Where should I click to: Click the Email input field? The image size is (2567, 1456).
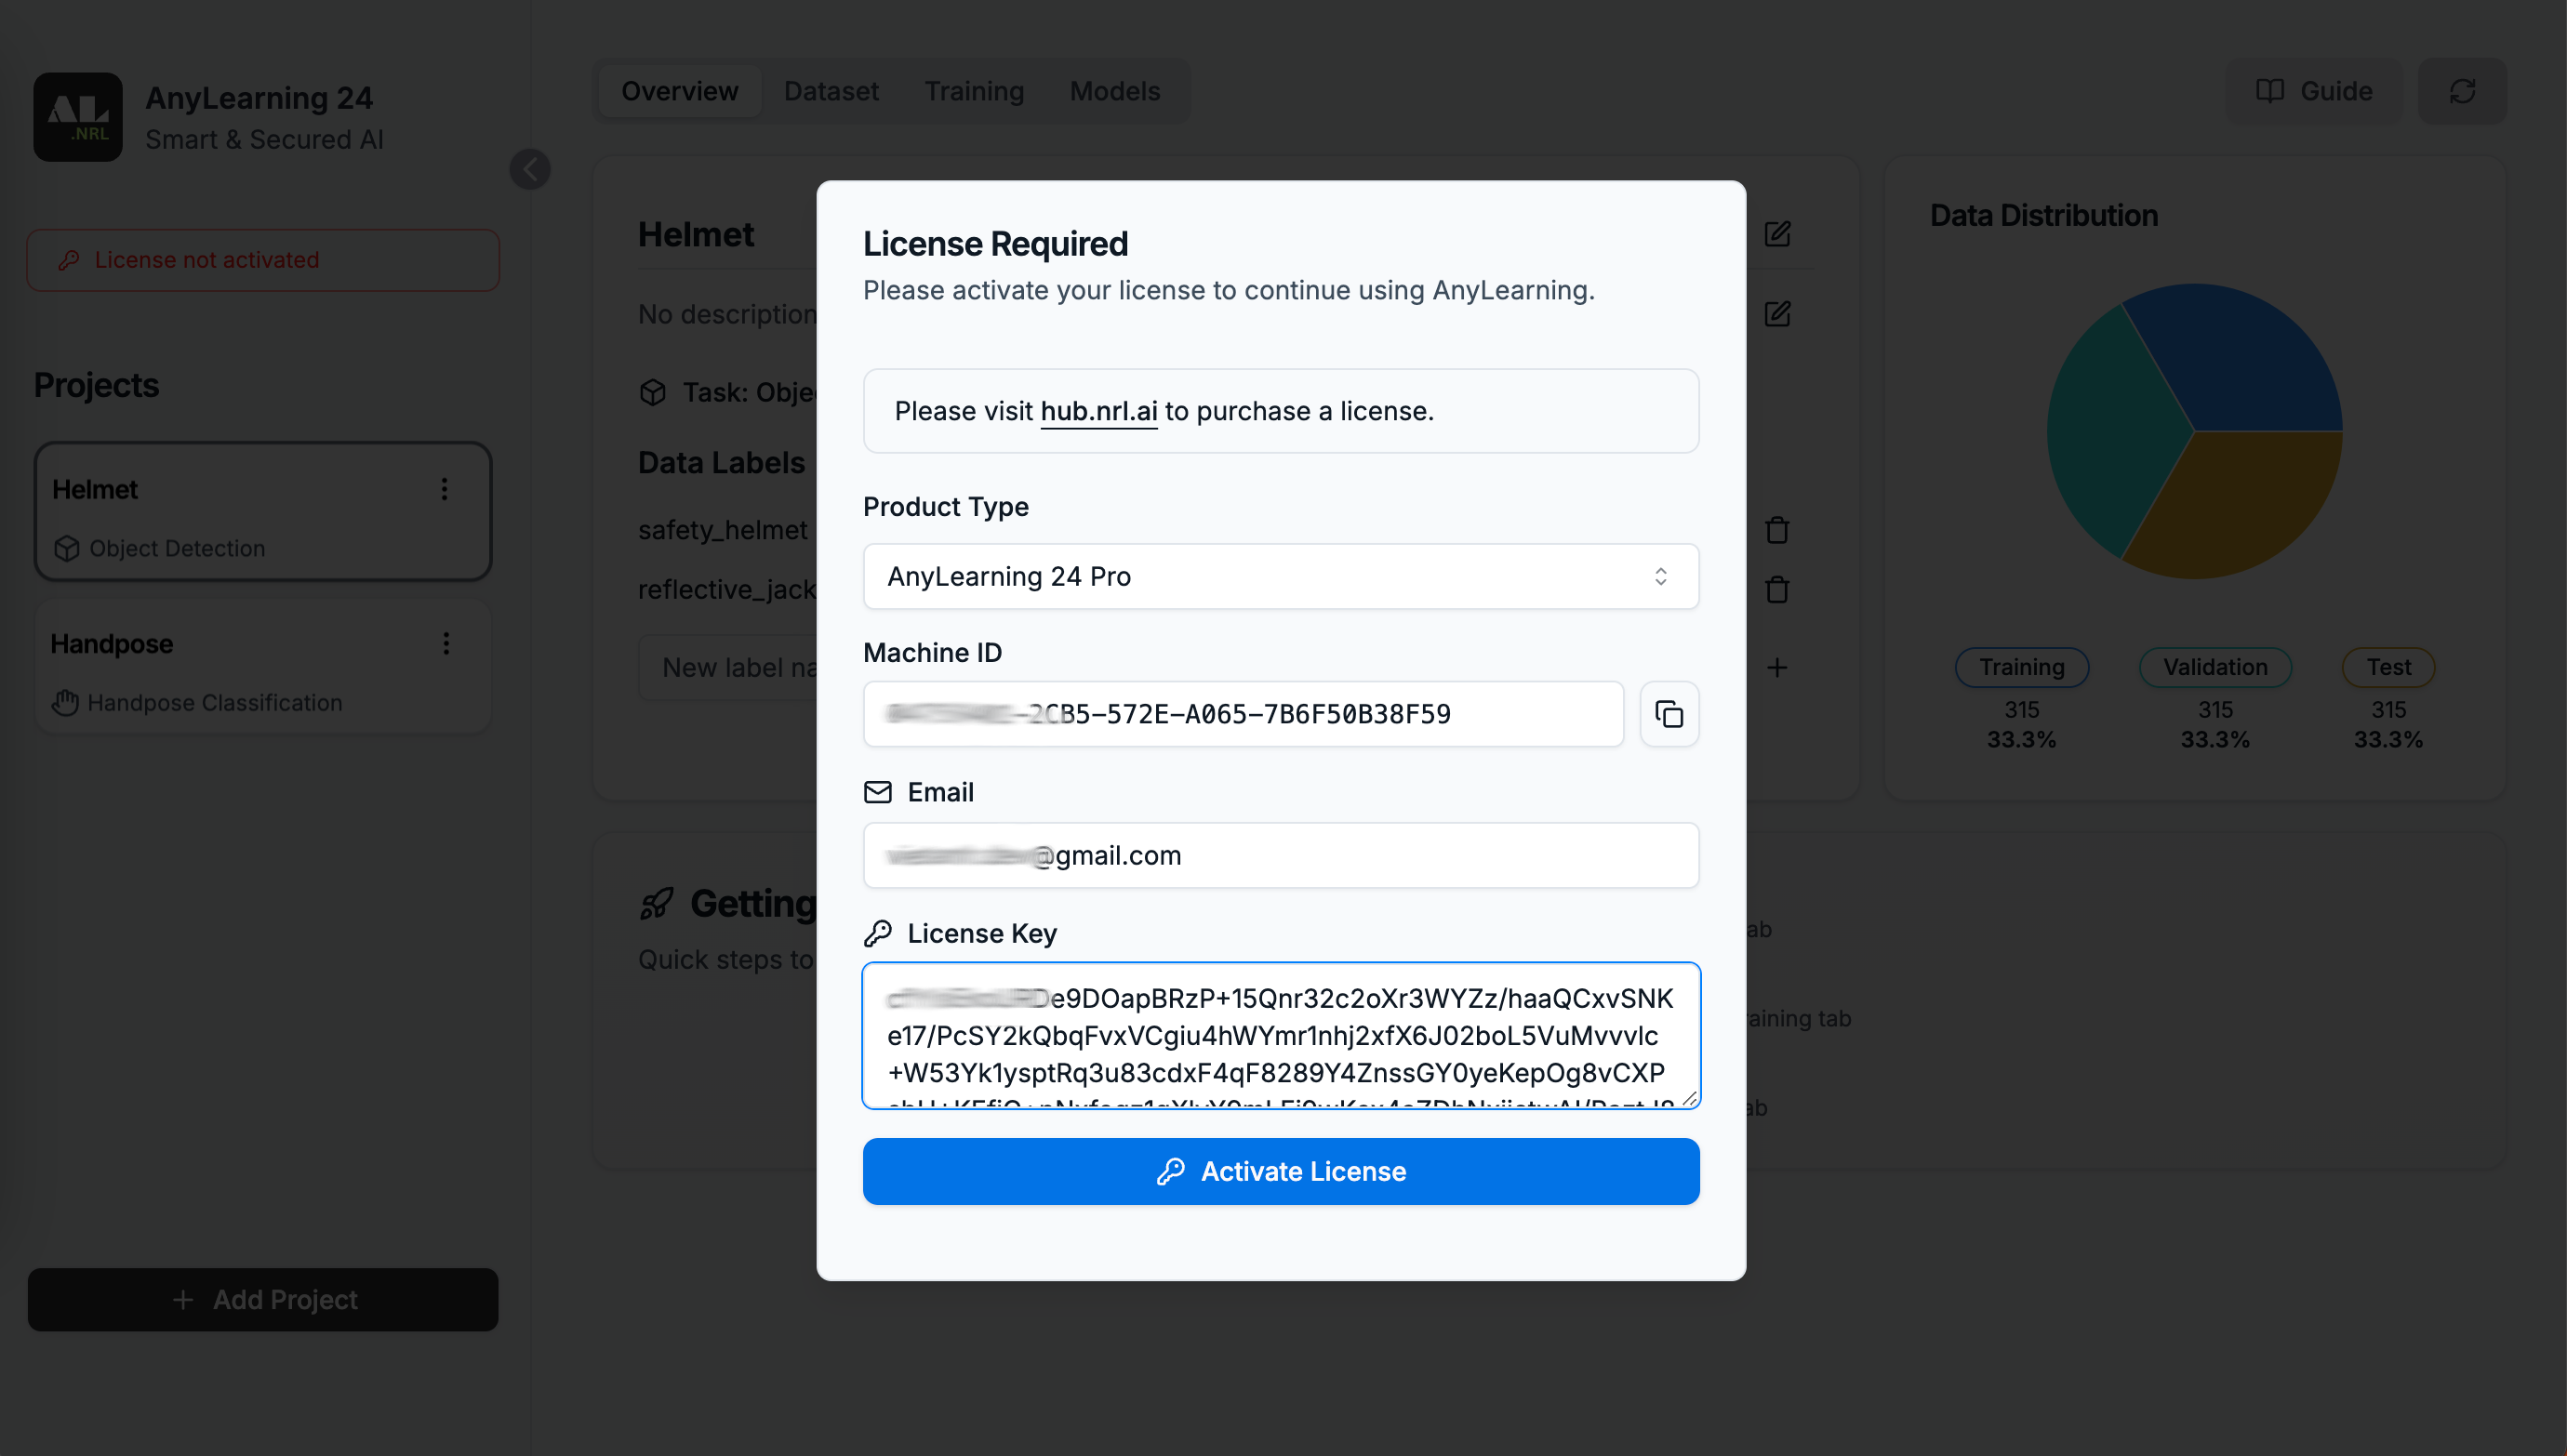coord(1280,855)
